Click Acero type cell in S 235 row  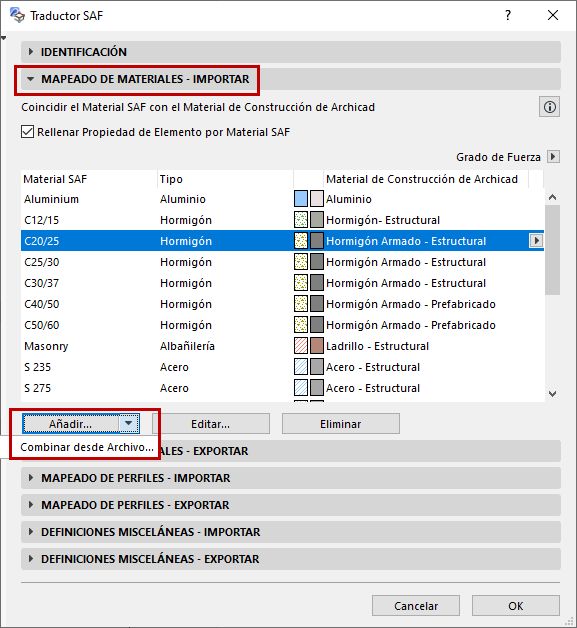pyautogui.click(x=174, y=367)
